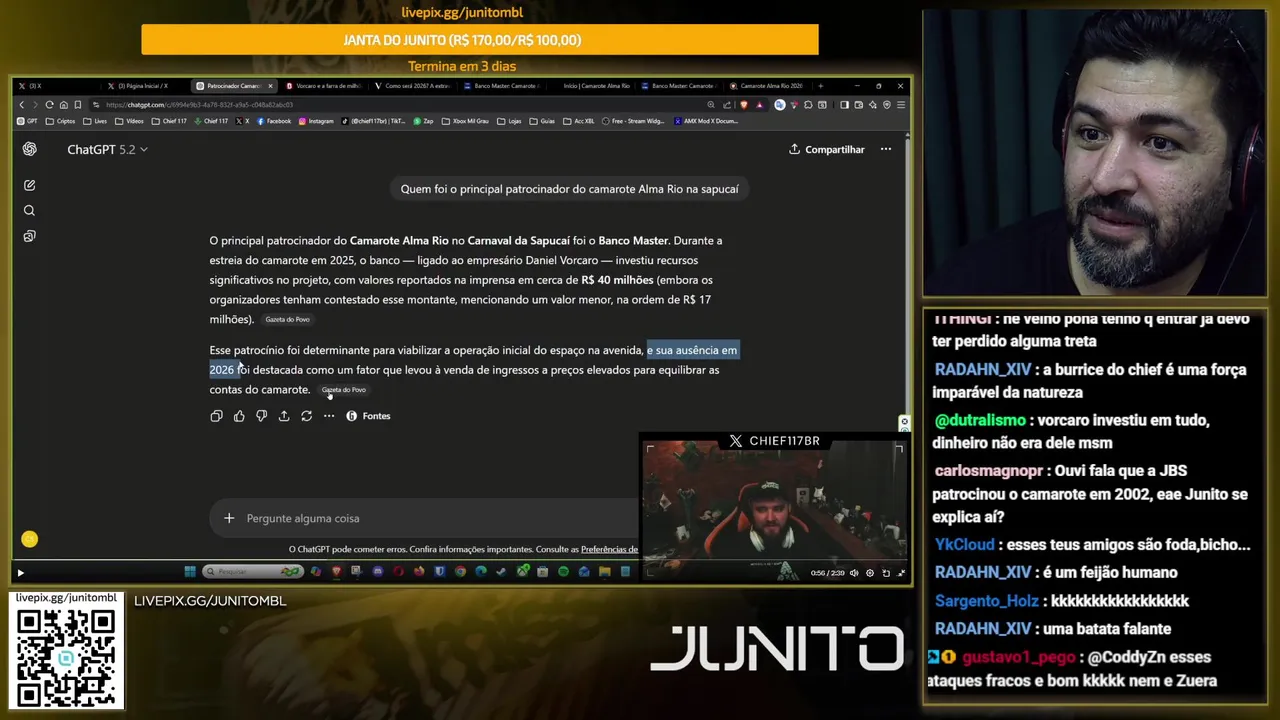
Task: Open a new browser tab with plus
Action: (821, 86)
